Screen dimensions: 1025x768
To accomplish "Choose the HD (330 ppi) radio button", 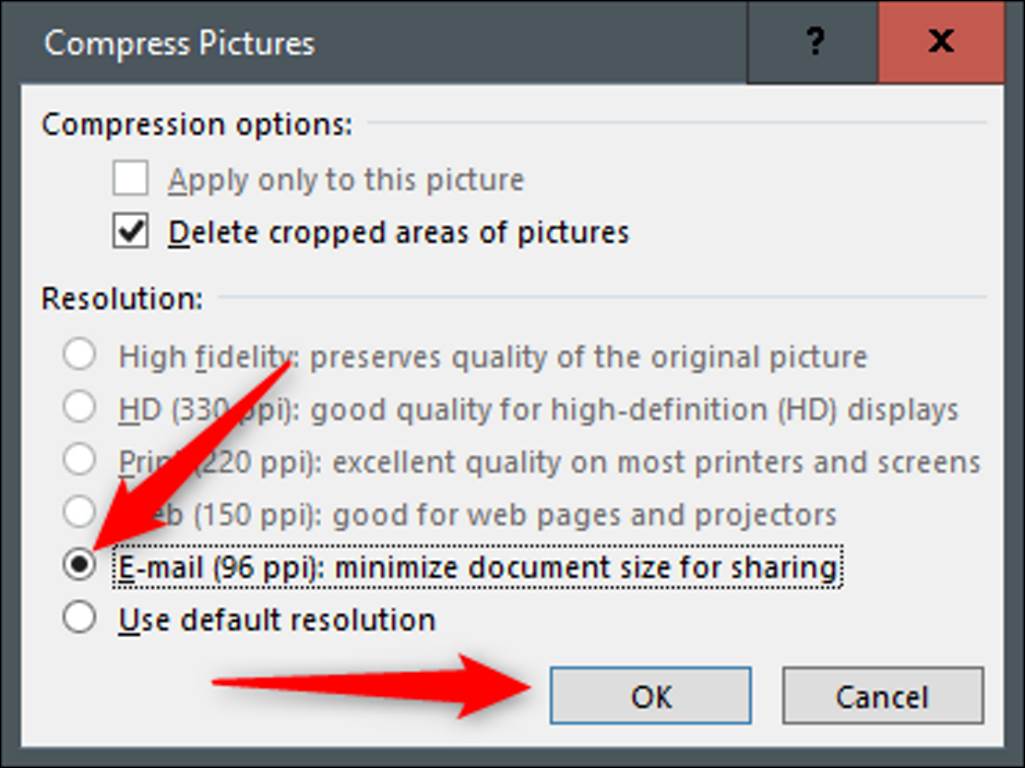I will pos(79,408).
